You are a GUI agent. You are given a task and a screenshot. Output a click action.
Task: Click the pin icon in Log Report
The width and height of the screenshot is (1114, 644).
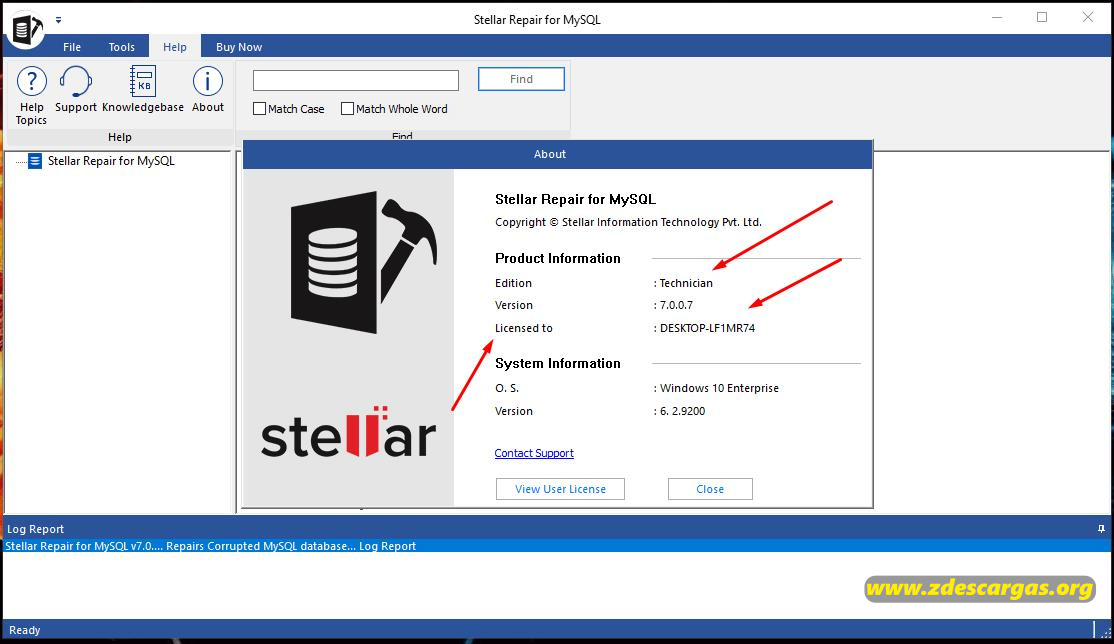click(1101, 529)
